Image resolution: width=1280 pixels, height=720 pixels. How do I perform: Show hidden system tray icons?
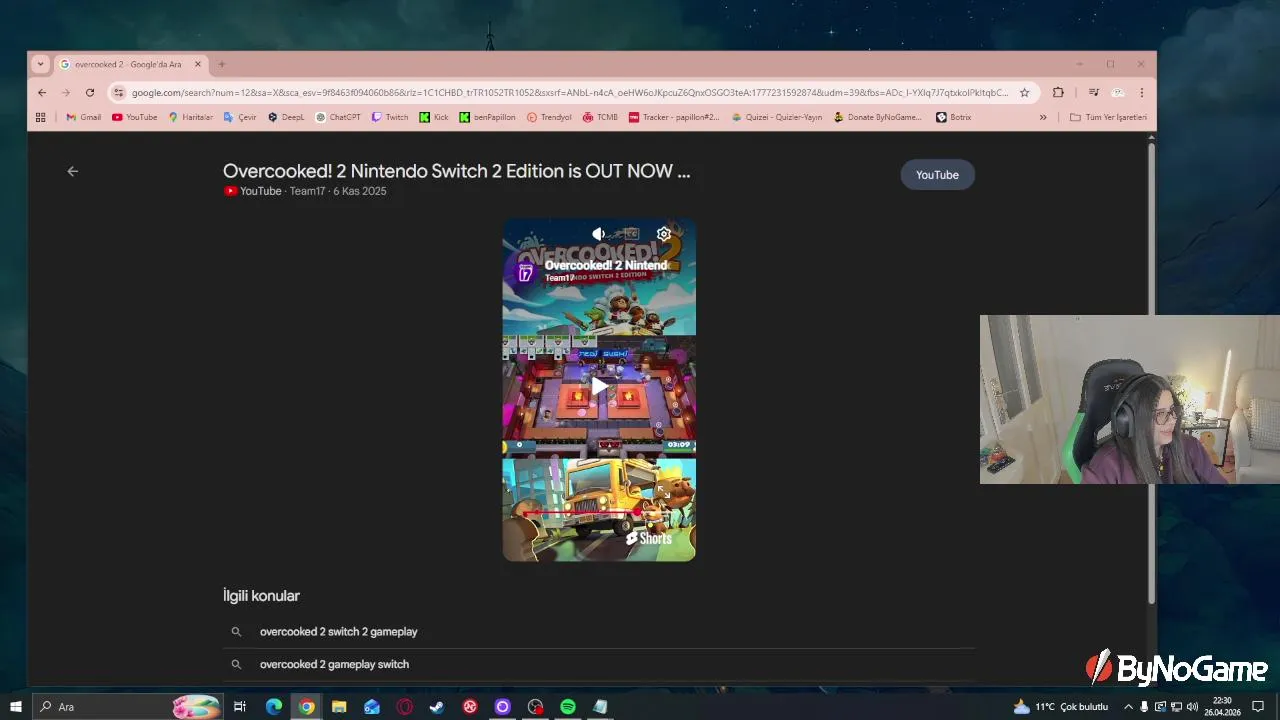coord(1128,707)
